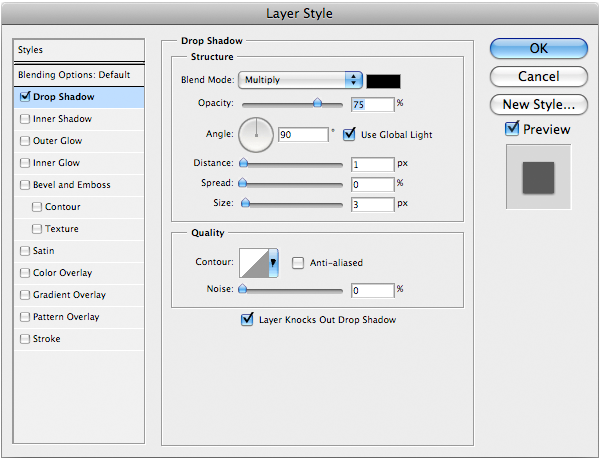The height and width of the screenshot is (460, 600).
Task: Click the angle dial control
Action: pos(256,133)
